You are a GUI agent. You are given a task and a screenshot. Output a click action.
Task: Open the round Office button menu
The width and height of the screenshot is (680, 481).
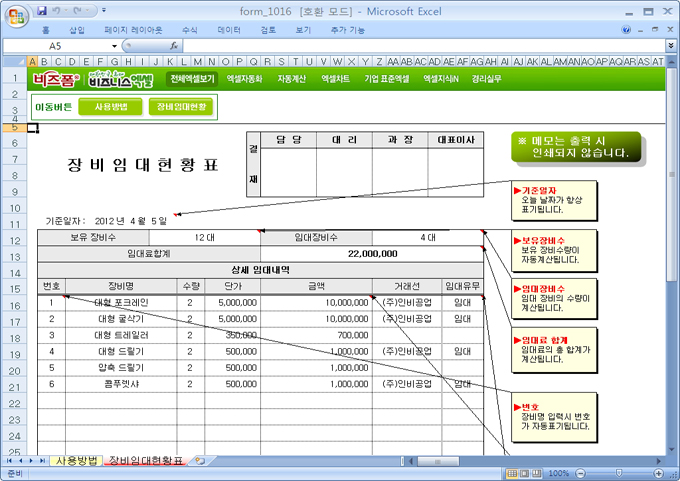(x=16, y=16)
